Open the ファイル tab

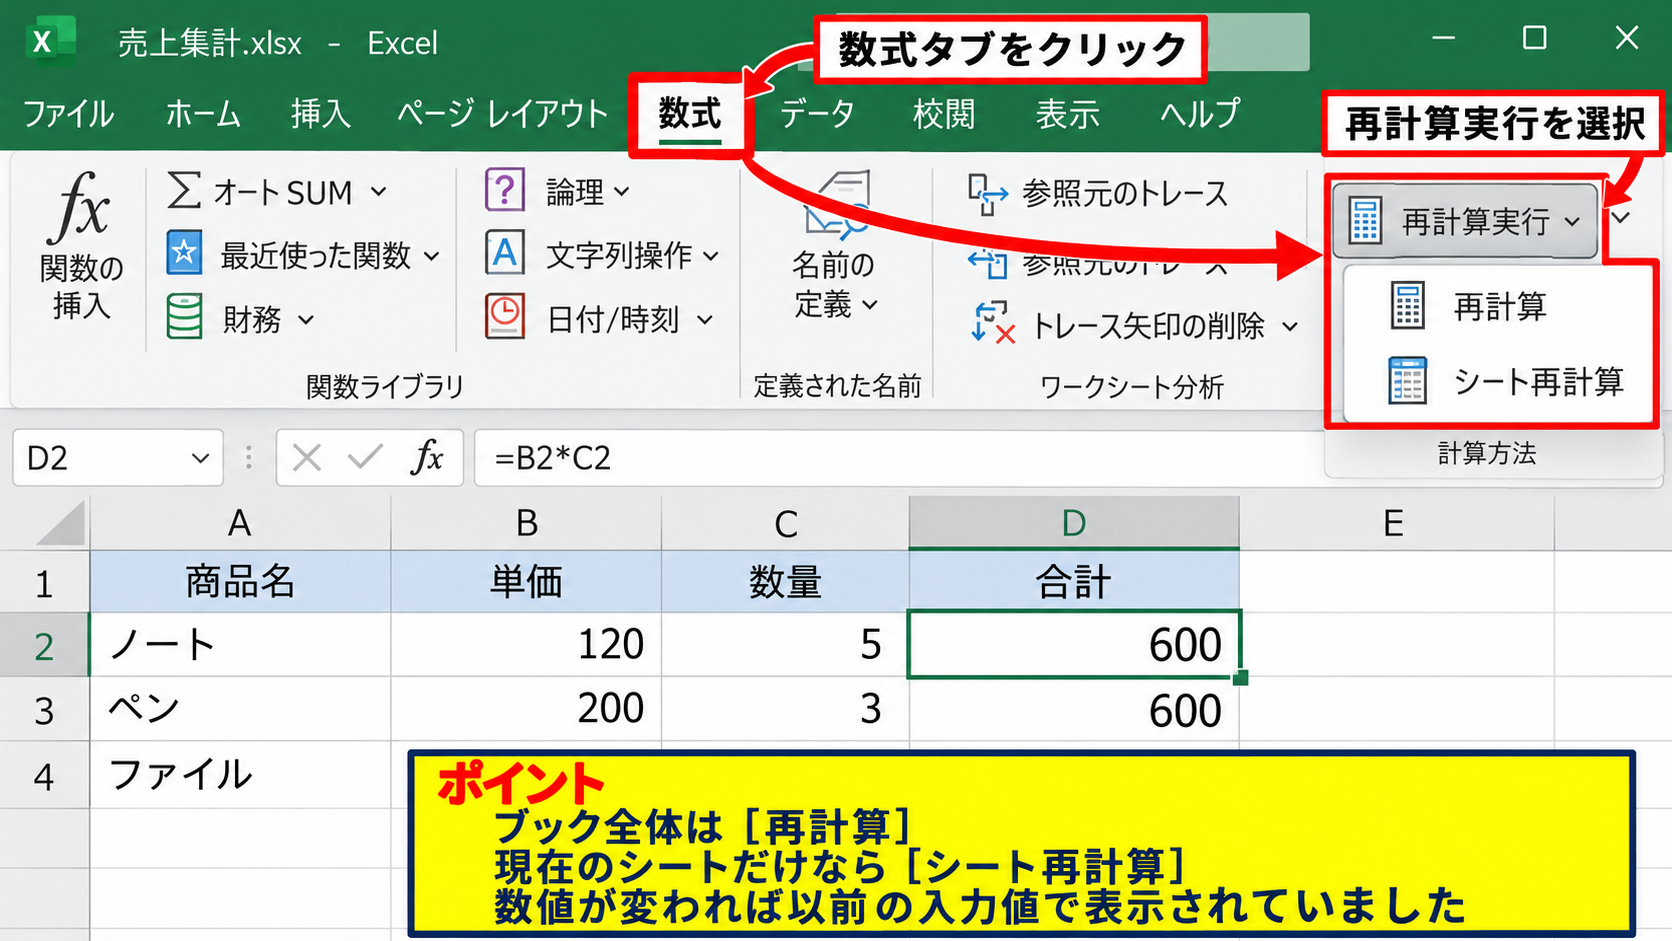tap(68, 114)
